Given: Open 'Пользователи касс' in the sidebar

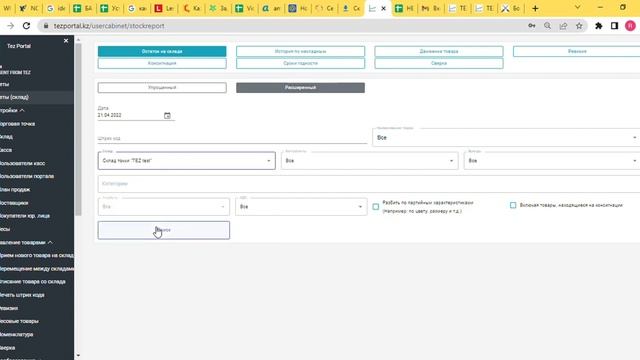Looking at the screenshot, I should [x=22, y=163].
